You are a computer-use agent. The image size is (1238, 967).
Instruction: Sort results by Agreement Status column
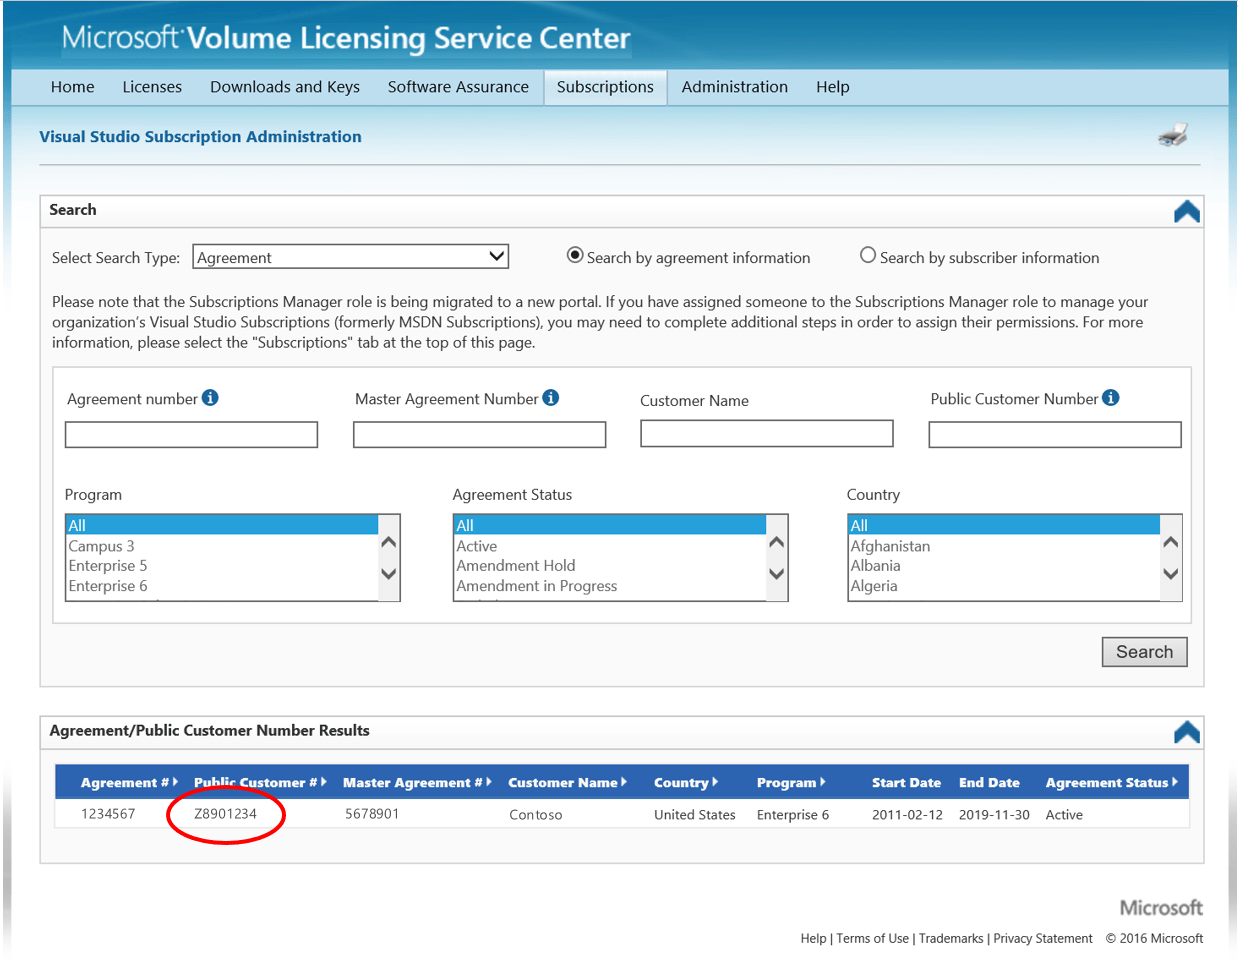pyautogui.click(x=1112, y=783)
